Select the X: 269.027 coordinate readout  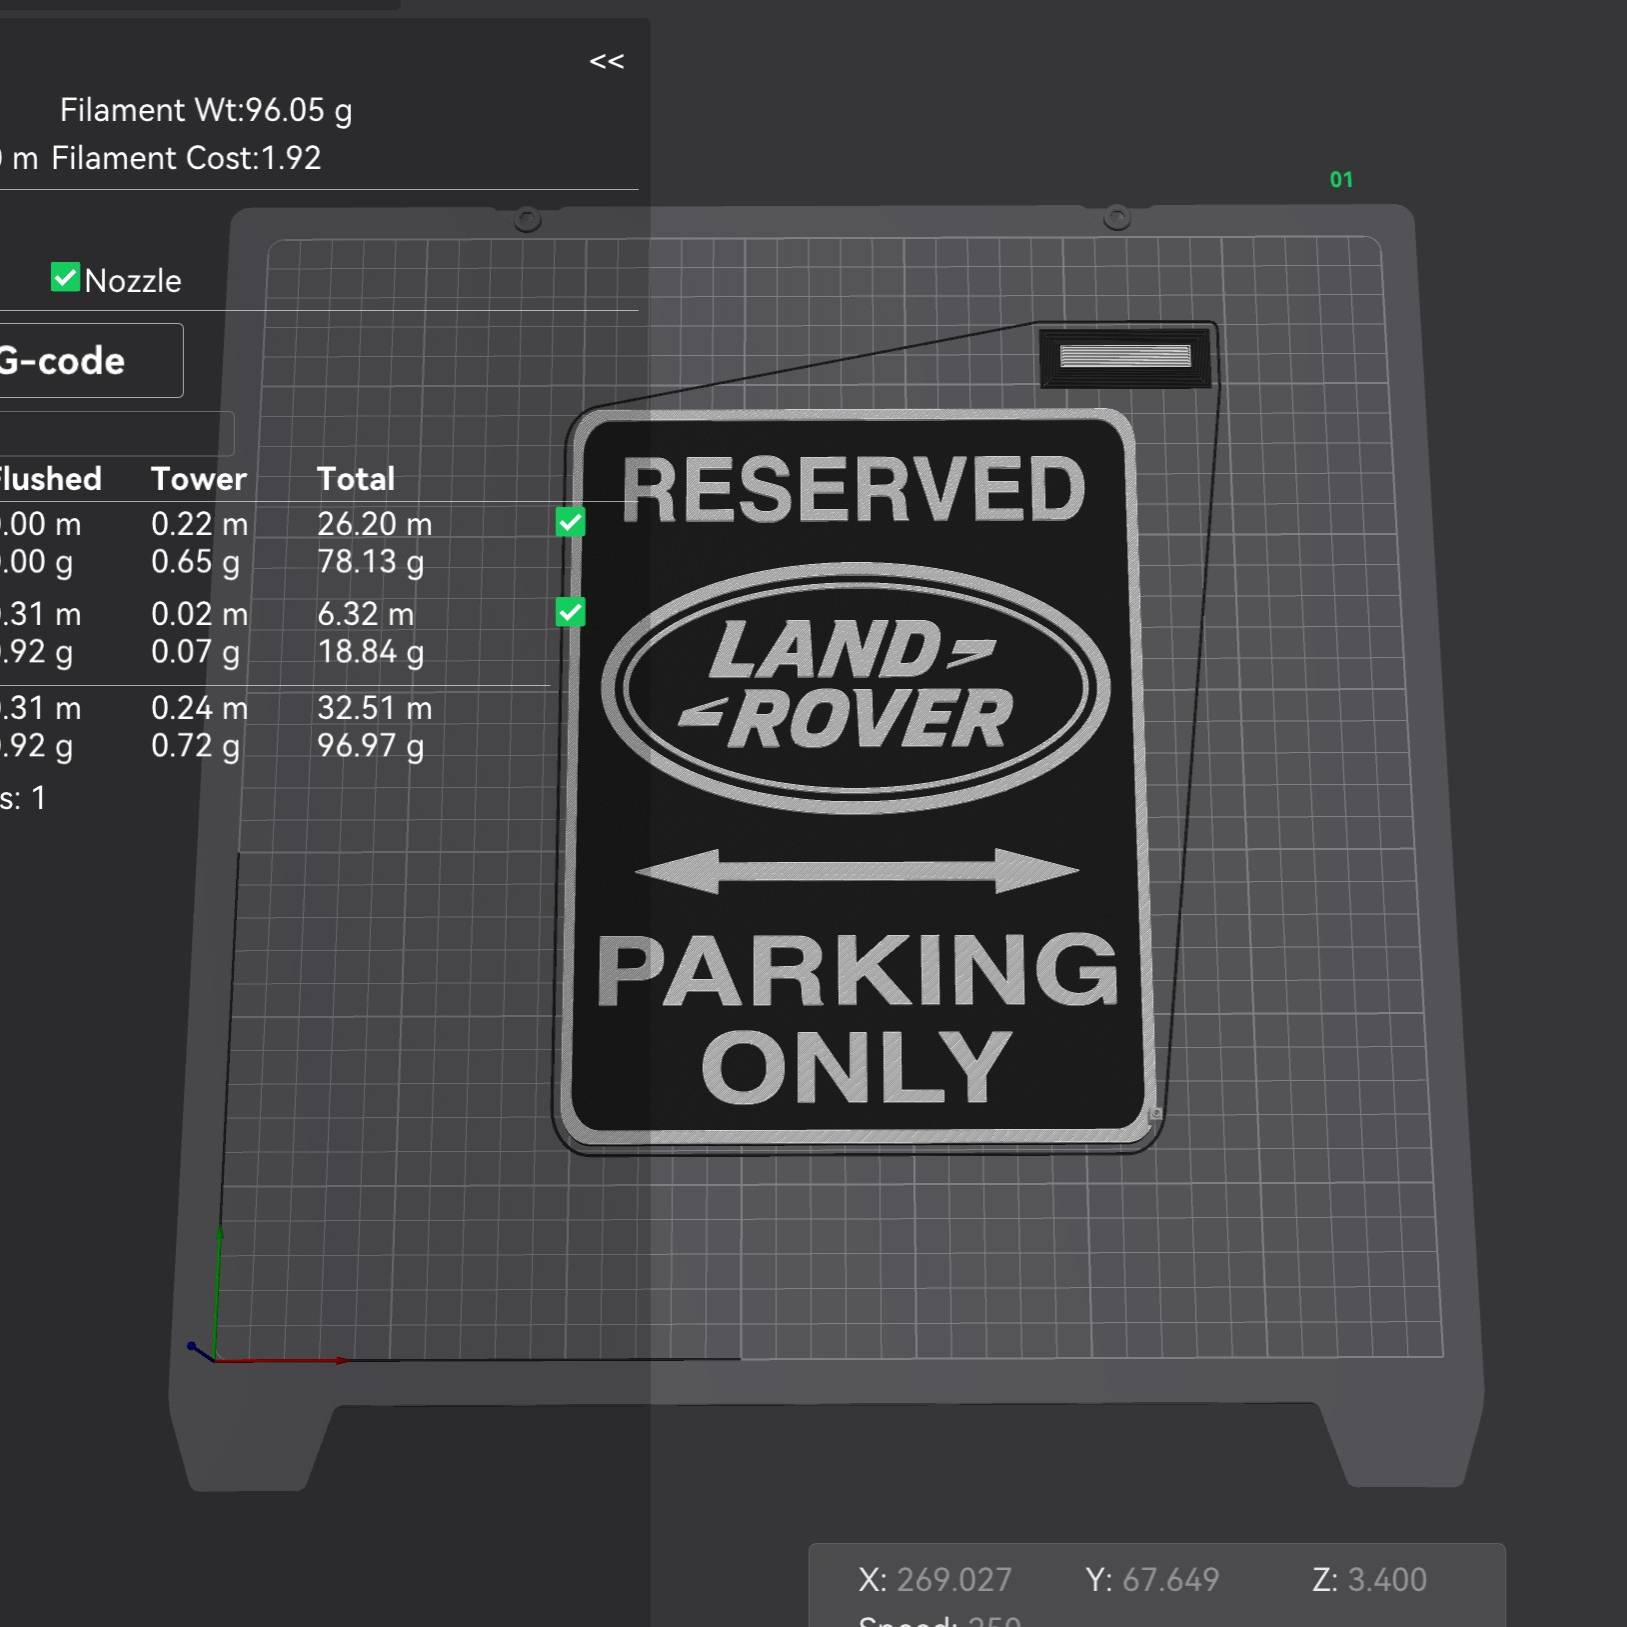tap(935, 1580)
